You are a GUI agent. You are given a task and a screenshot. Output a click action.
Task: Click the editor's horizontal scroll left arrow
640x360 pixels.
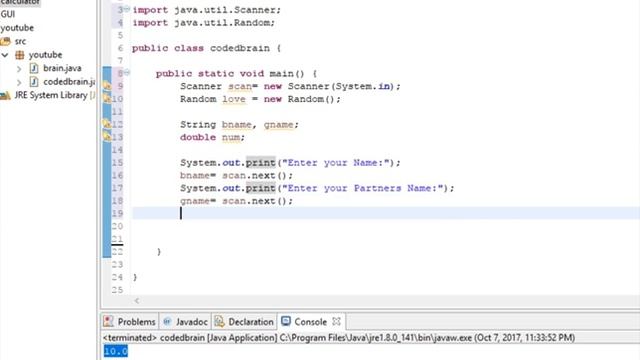point(137,301)
